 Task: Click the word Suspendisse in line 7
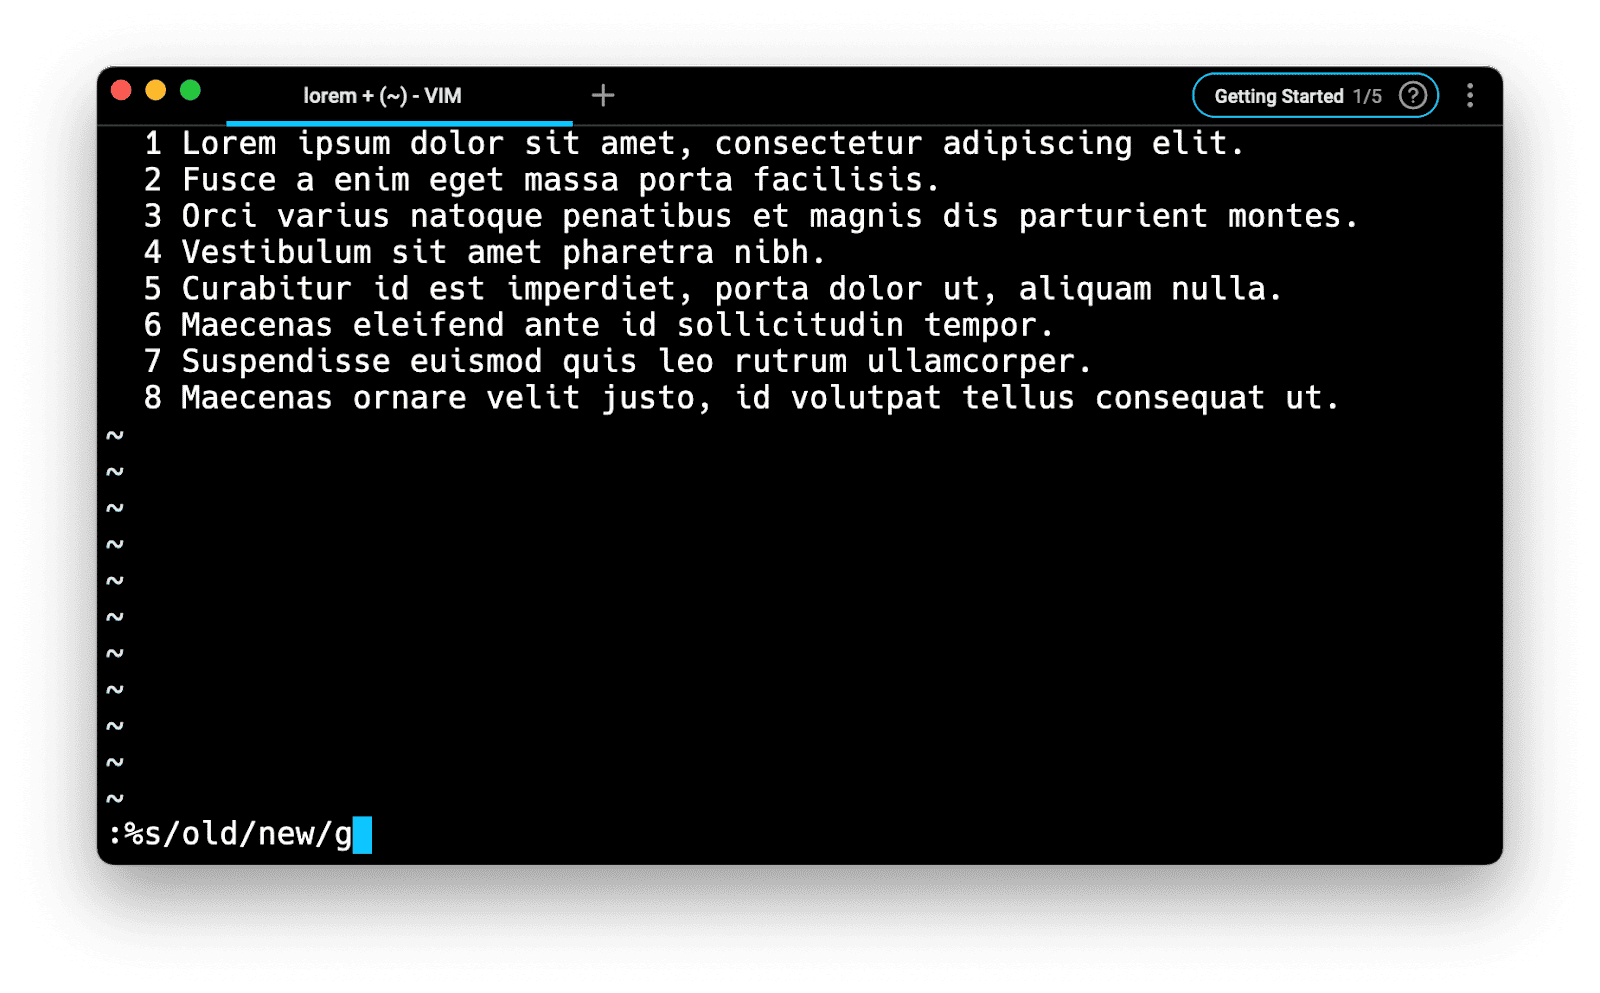click(286, 361)
